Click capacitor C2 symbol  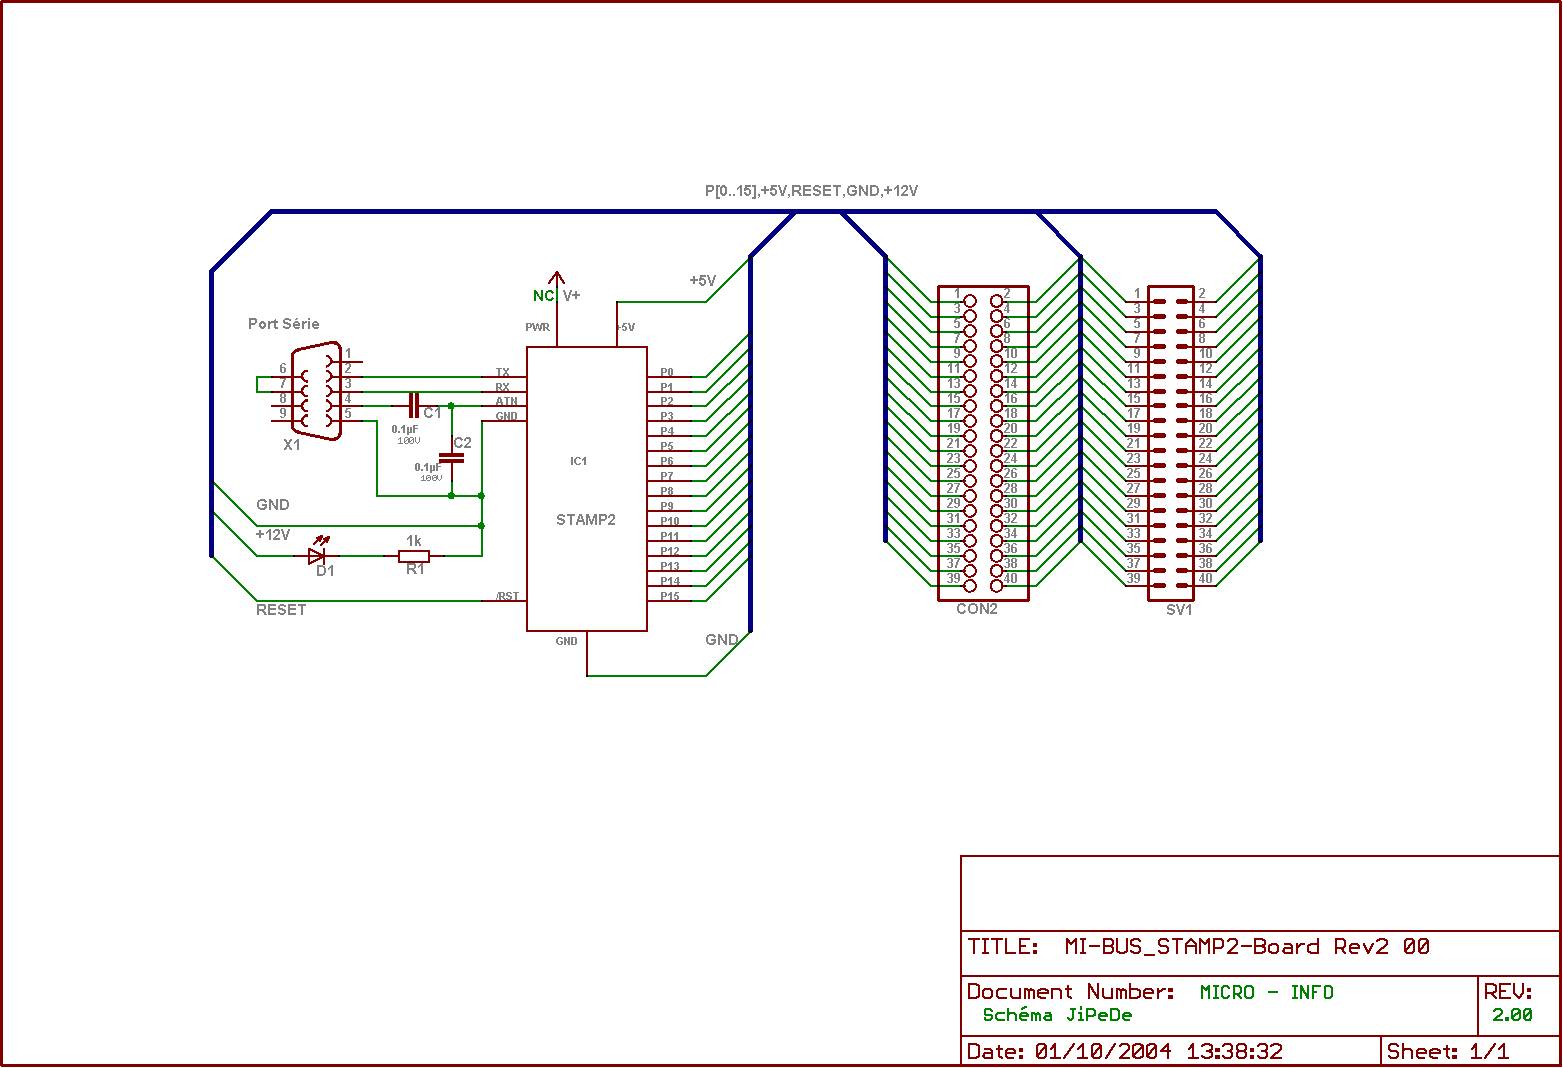[x=452, y=458]
